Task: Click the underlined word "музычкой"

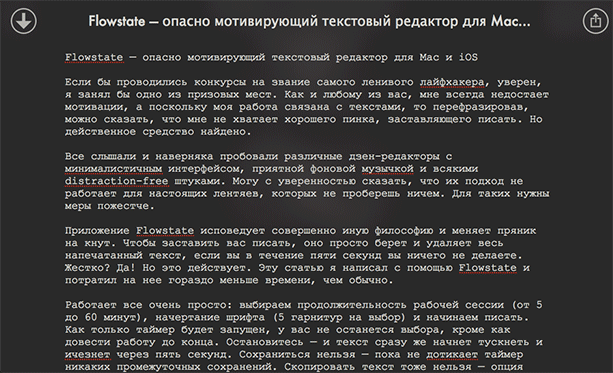Action: point(387,169)
